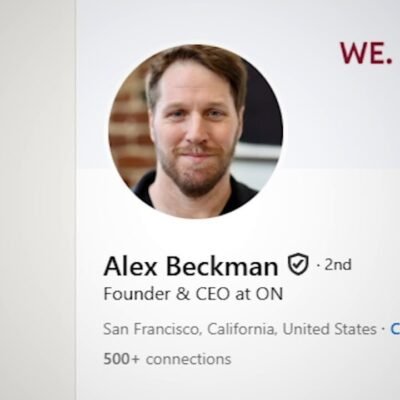Click the San Francisco location text

pos(152,329)
